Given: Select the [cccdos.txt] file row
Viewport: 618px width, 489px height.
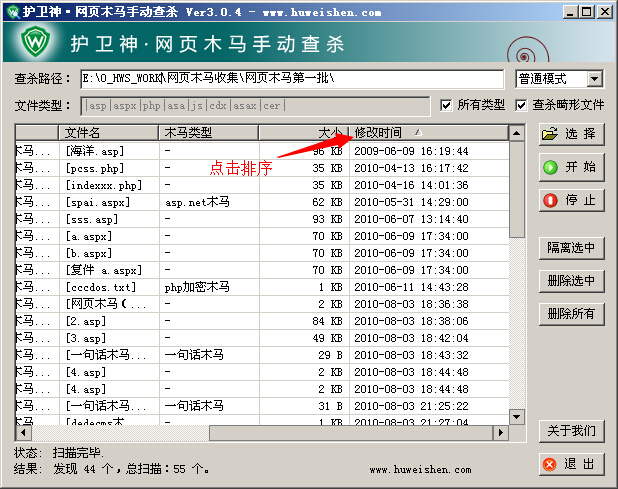Looking at the screenshot, I should click(x=262, y=287).
